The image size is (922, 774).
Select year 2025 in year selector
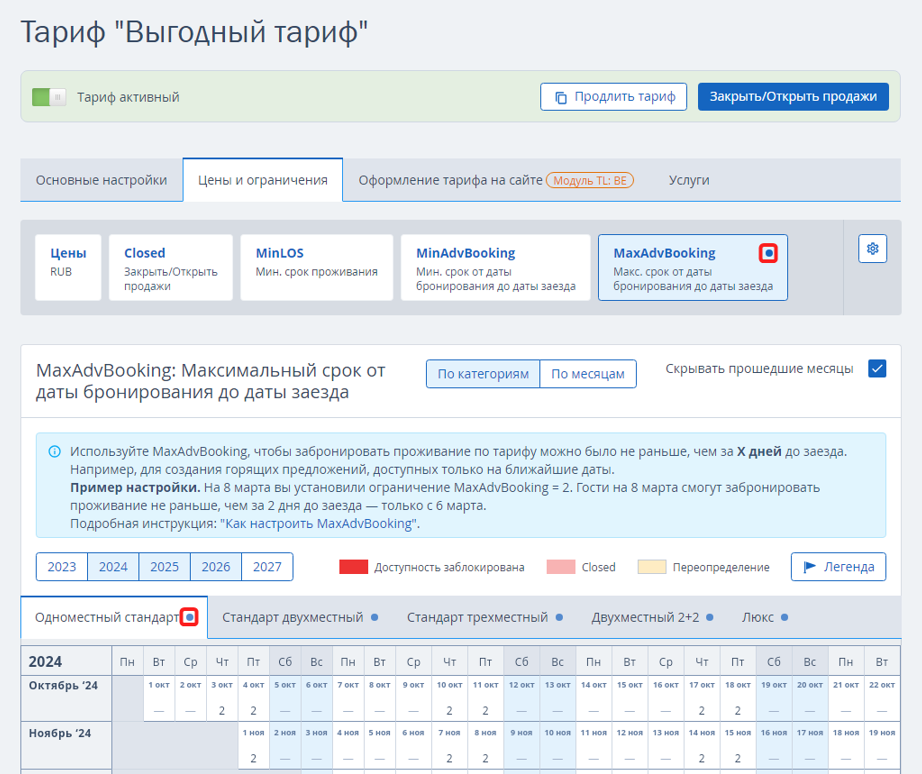(164, 566)
